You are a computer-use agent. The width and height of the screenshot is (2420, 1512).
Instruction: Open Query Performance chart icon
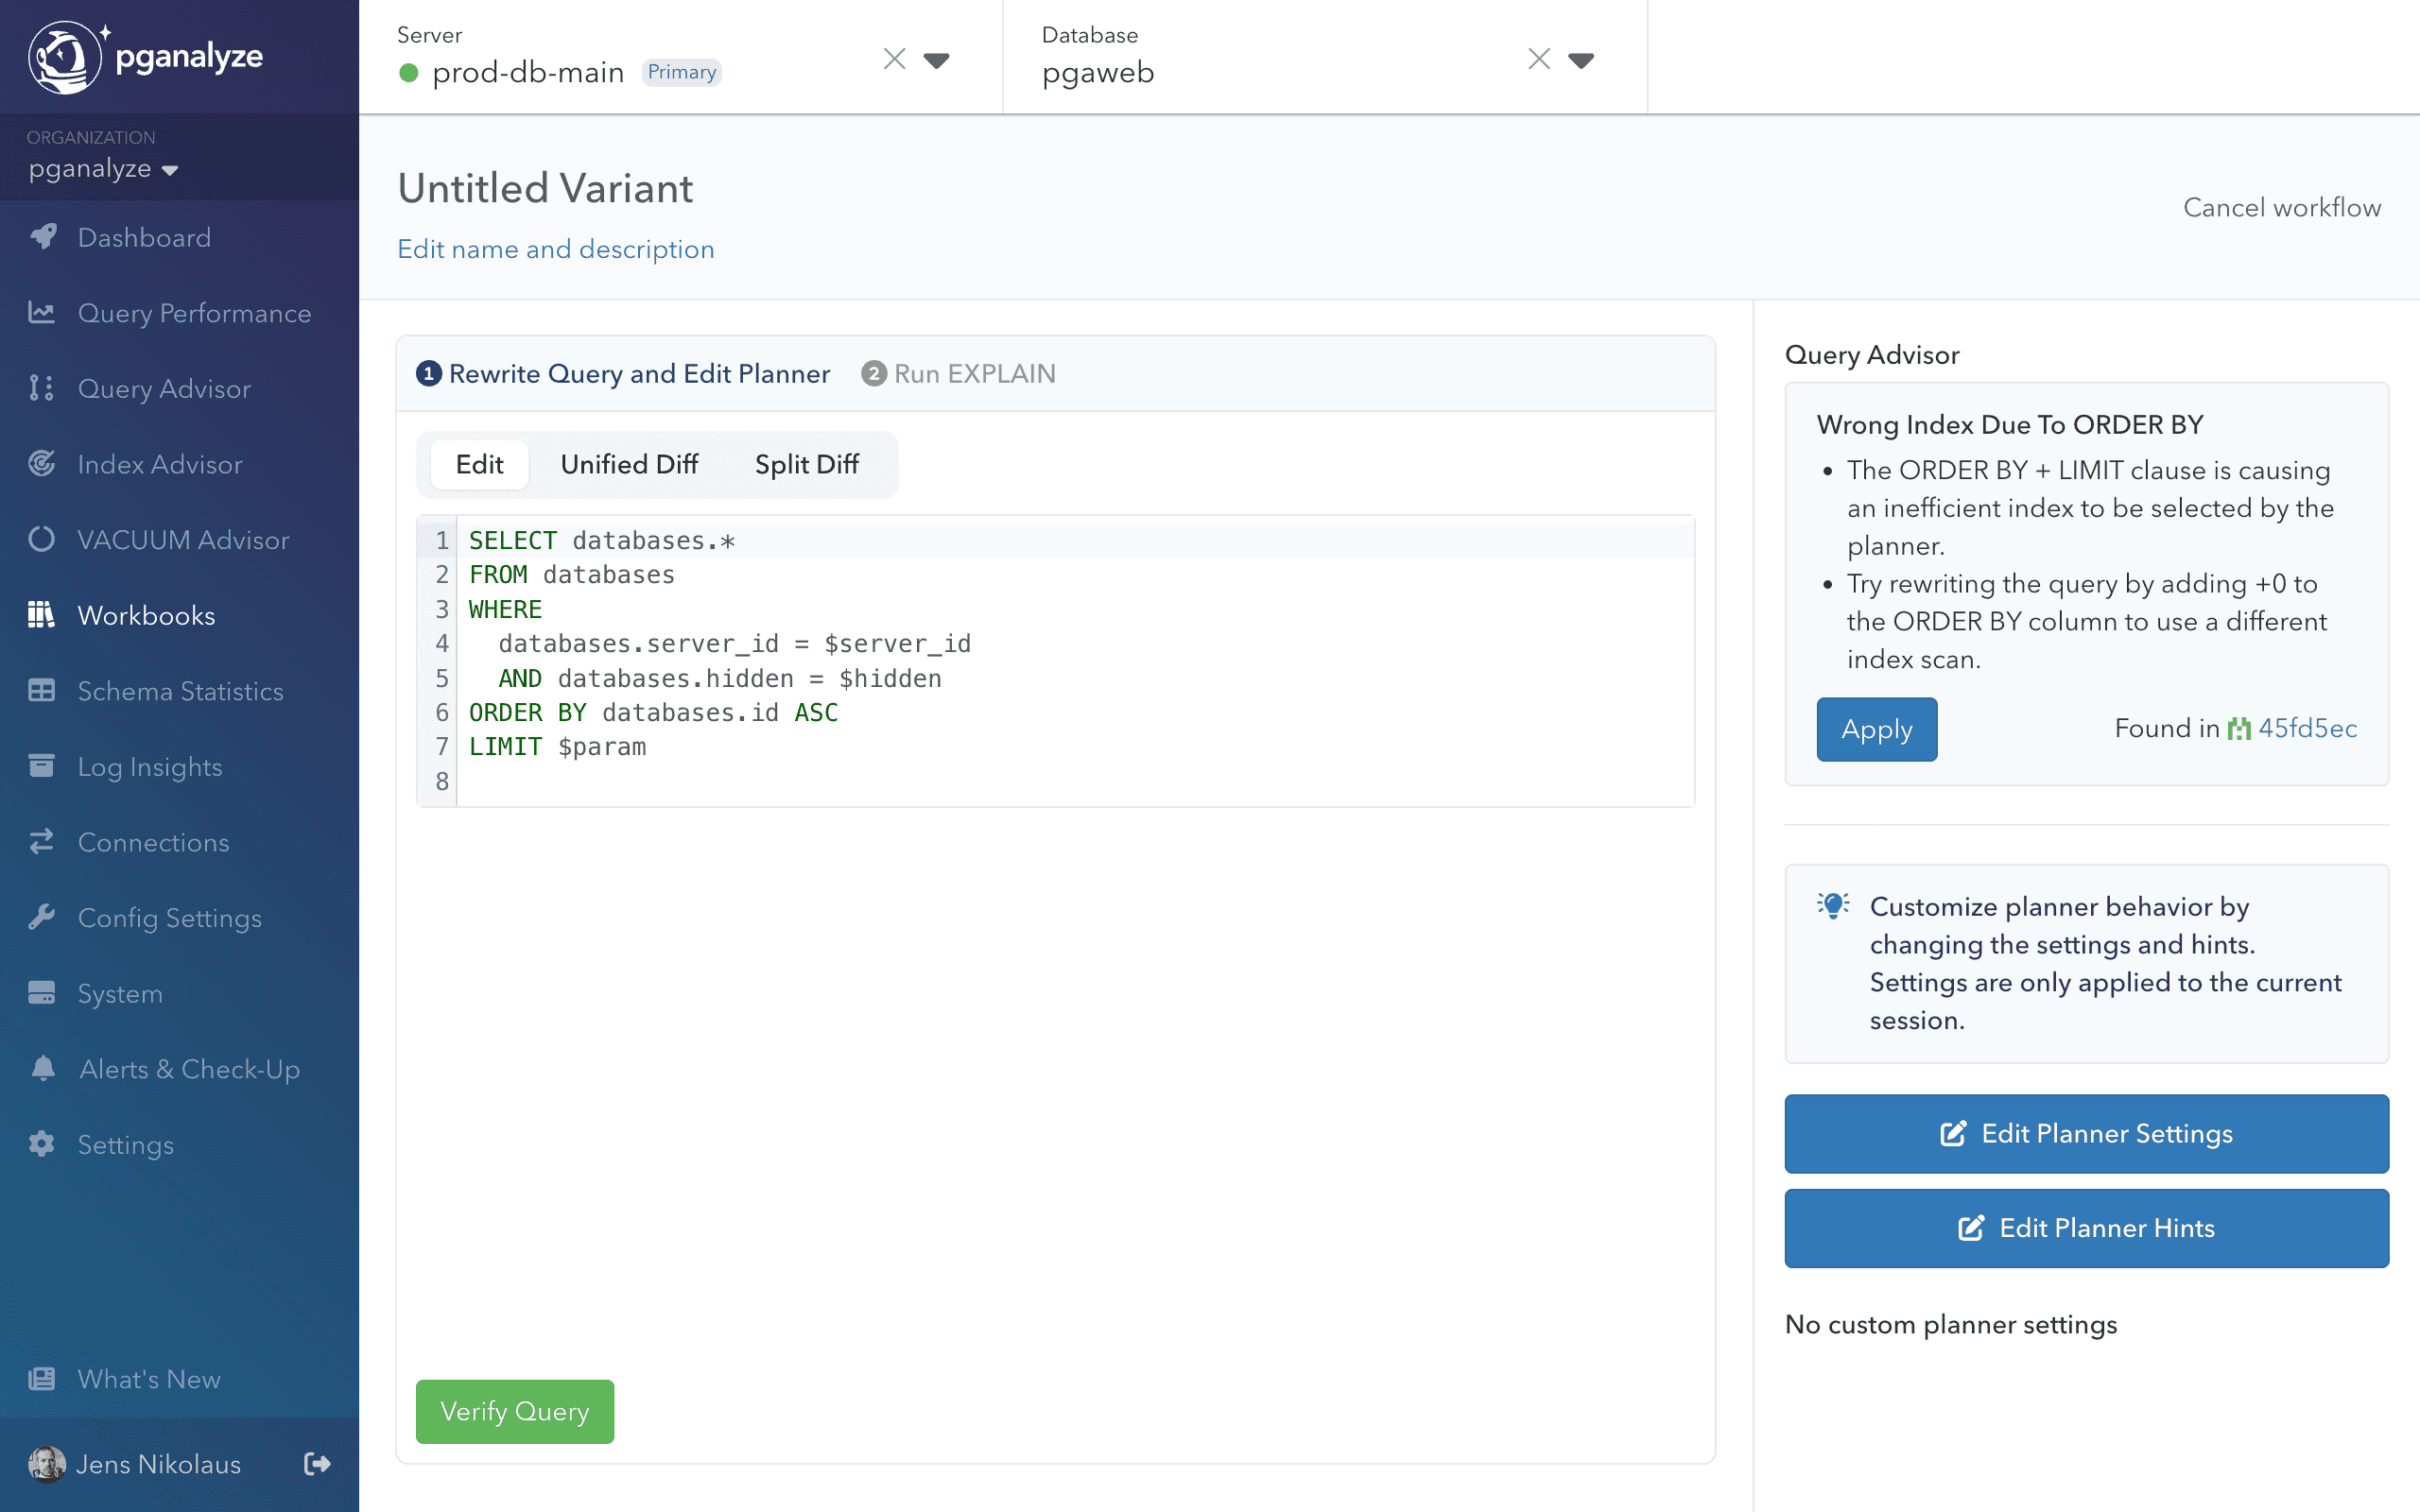[42, 313]
